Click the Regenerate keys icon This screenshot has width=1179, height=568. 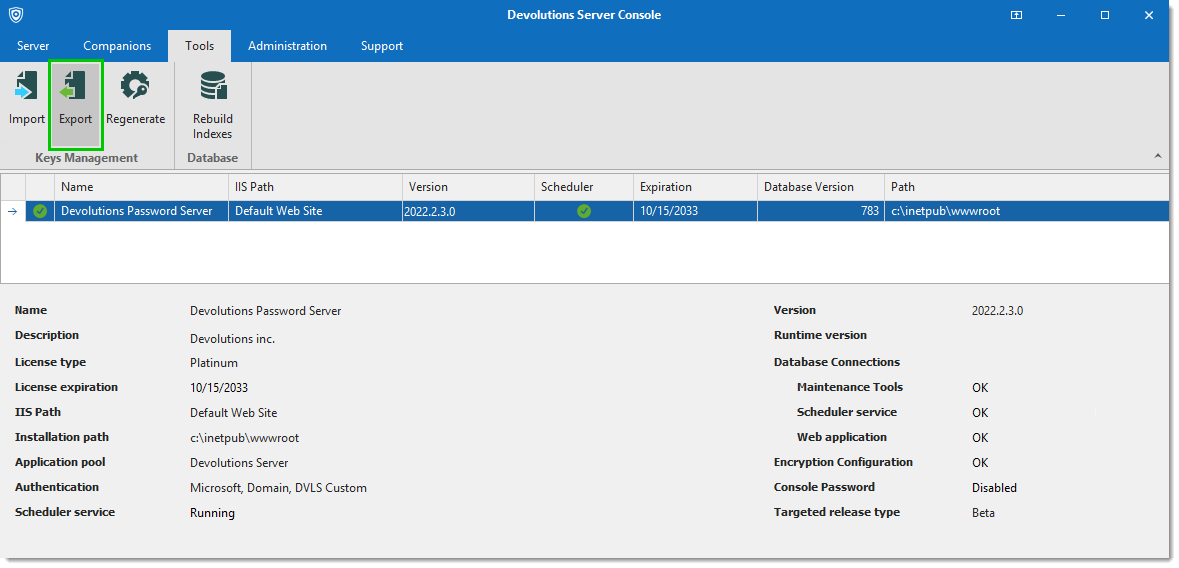(x=135, y=88)
